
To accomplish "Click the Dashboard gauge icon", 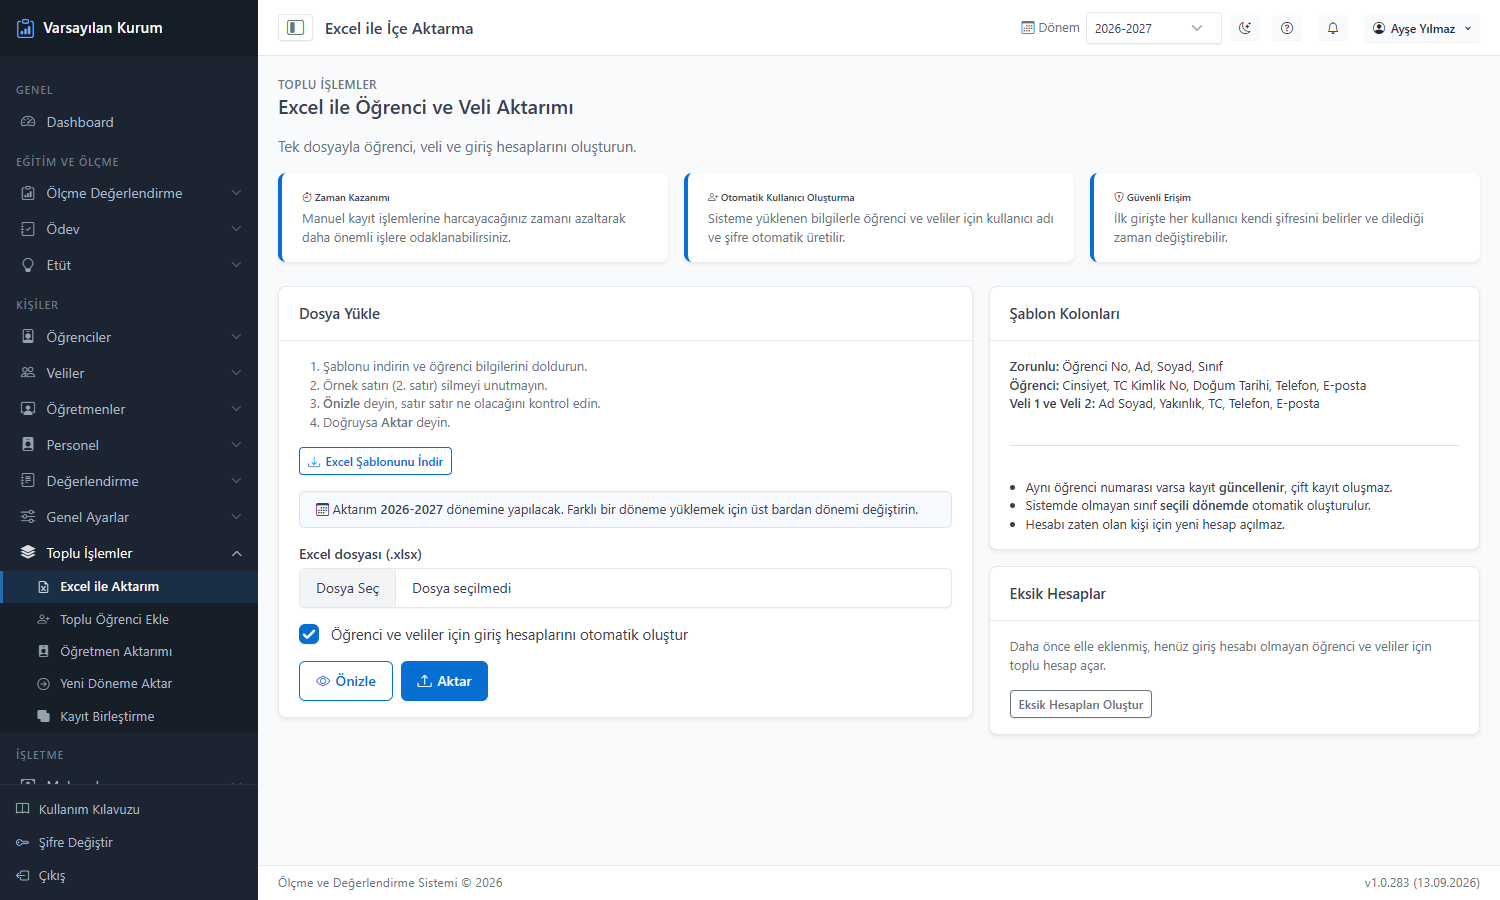I will 28,122.
